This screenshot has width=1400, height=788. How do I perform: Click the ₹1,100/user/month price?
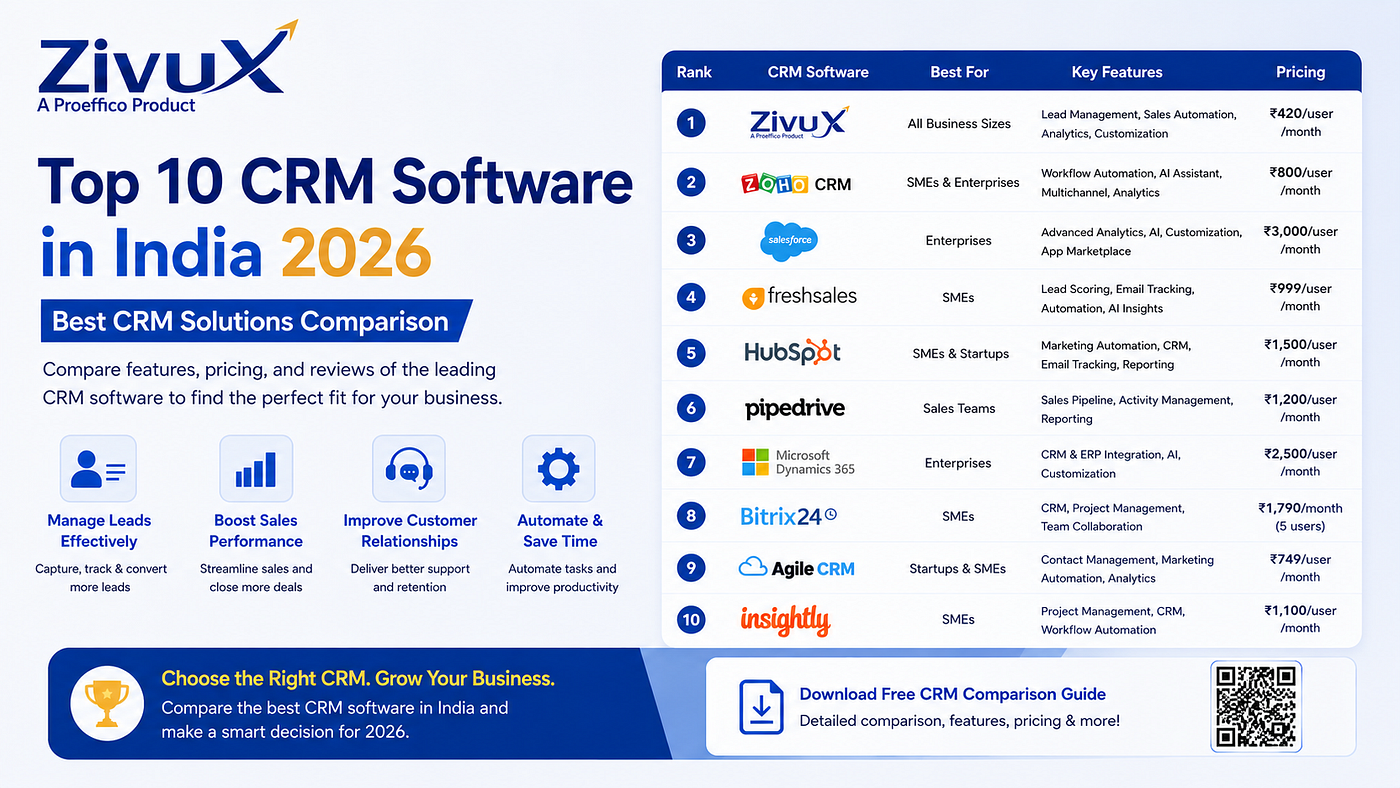coord(1301,619)
